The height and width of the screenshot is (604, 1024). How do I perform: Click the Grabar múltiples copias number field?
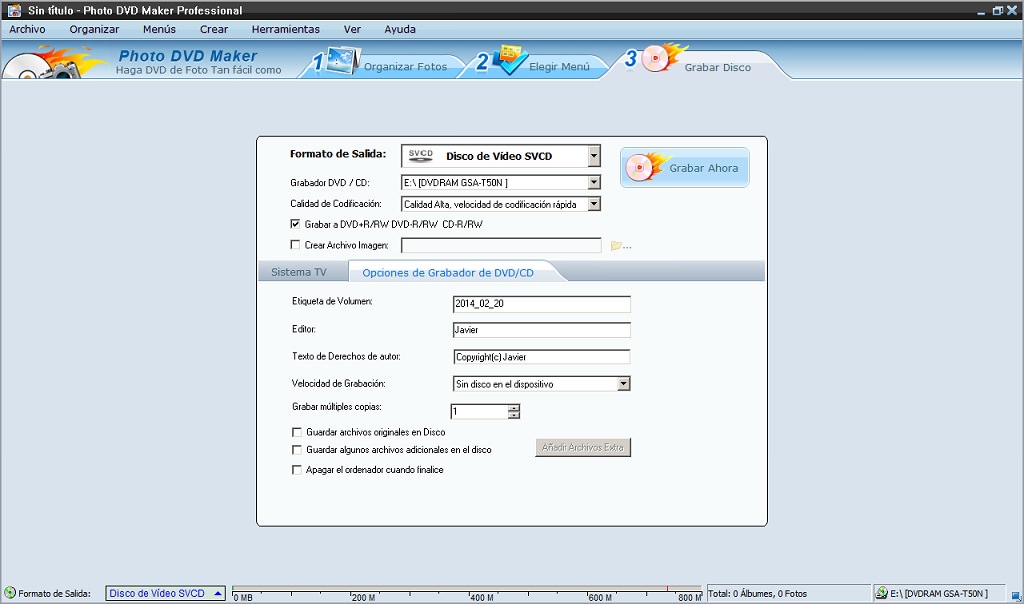(479, 411)
